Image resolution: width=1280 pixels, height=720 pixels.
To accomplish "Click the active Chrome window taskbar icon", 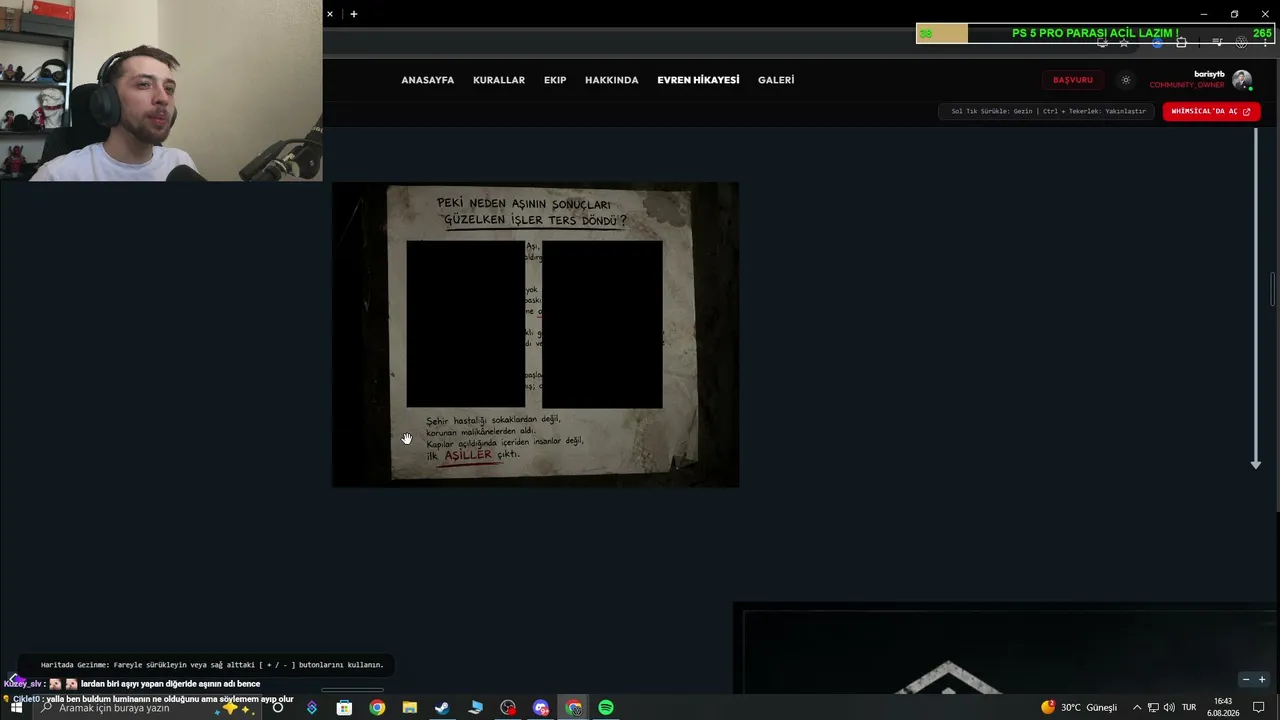I will click(574, 708).
